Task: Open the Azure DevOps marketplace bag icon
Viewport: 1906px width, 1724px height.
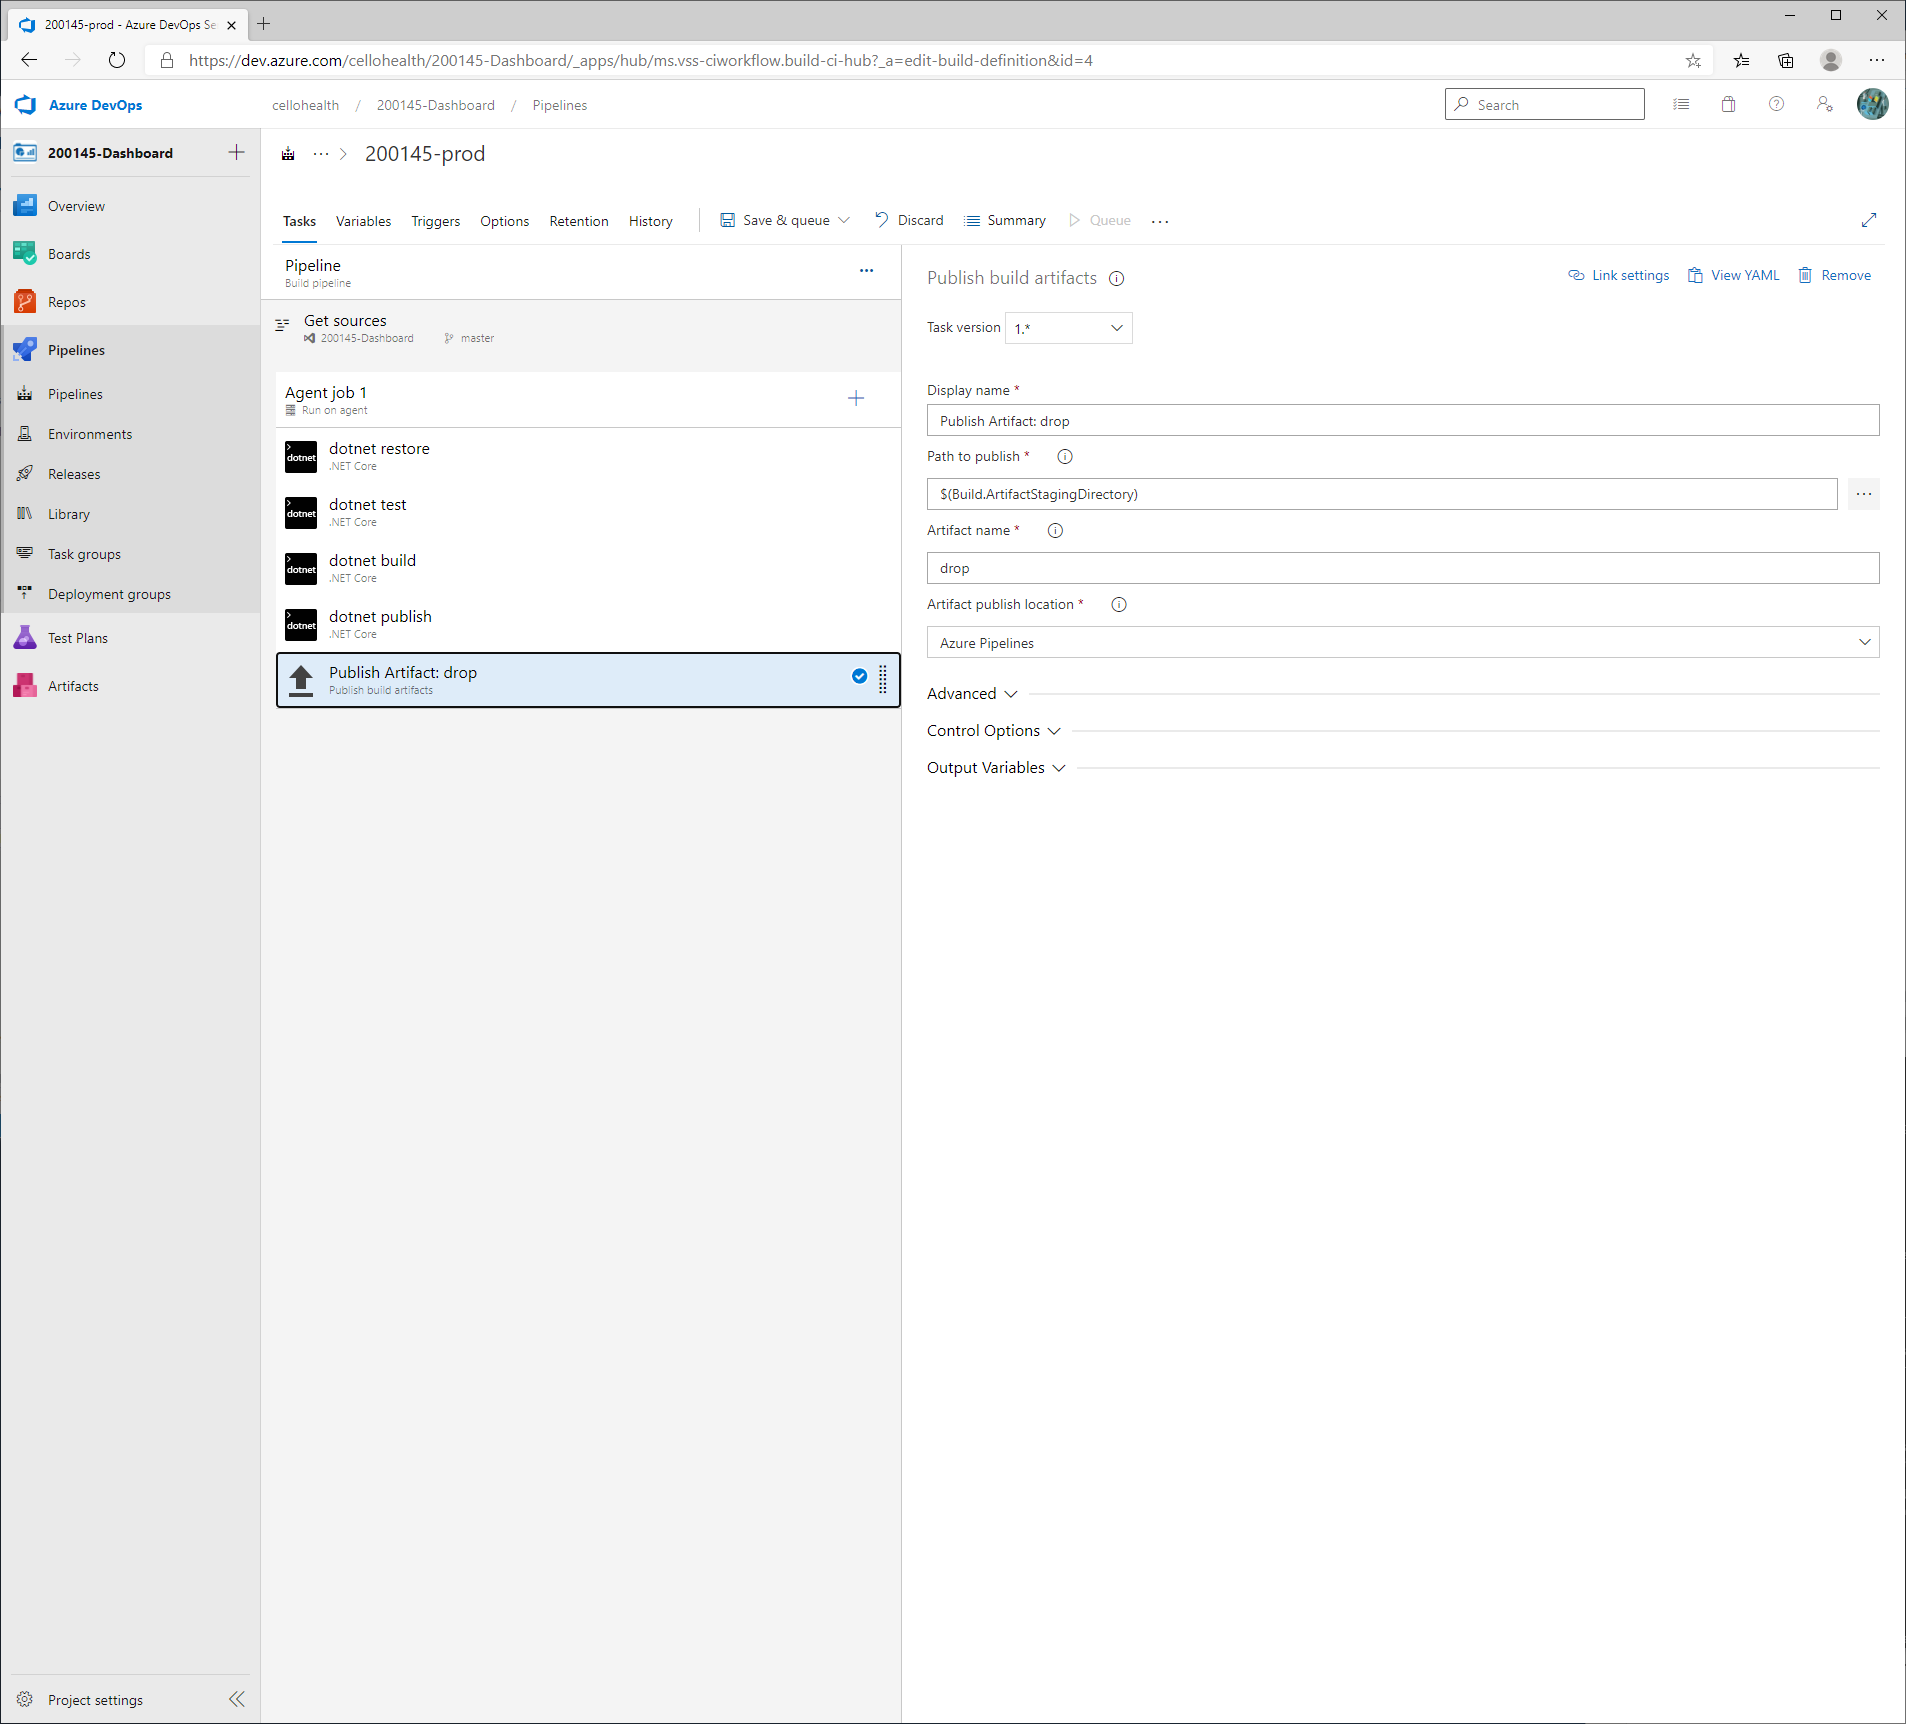Action: (1729, 104)
